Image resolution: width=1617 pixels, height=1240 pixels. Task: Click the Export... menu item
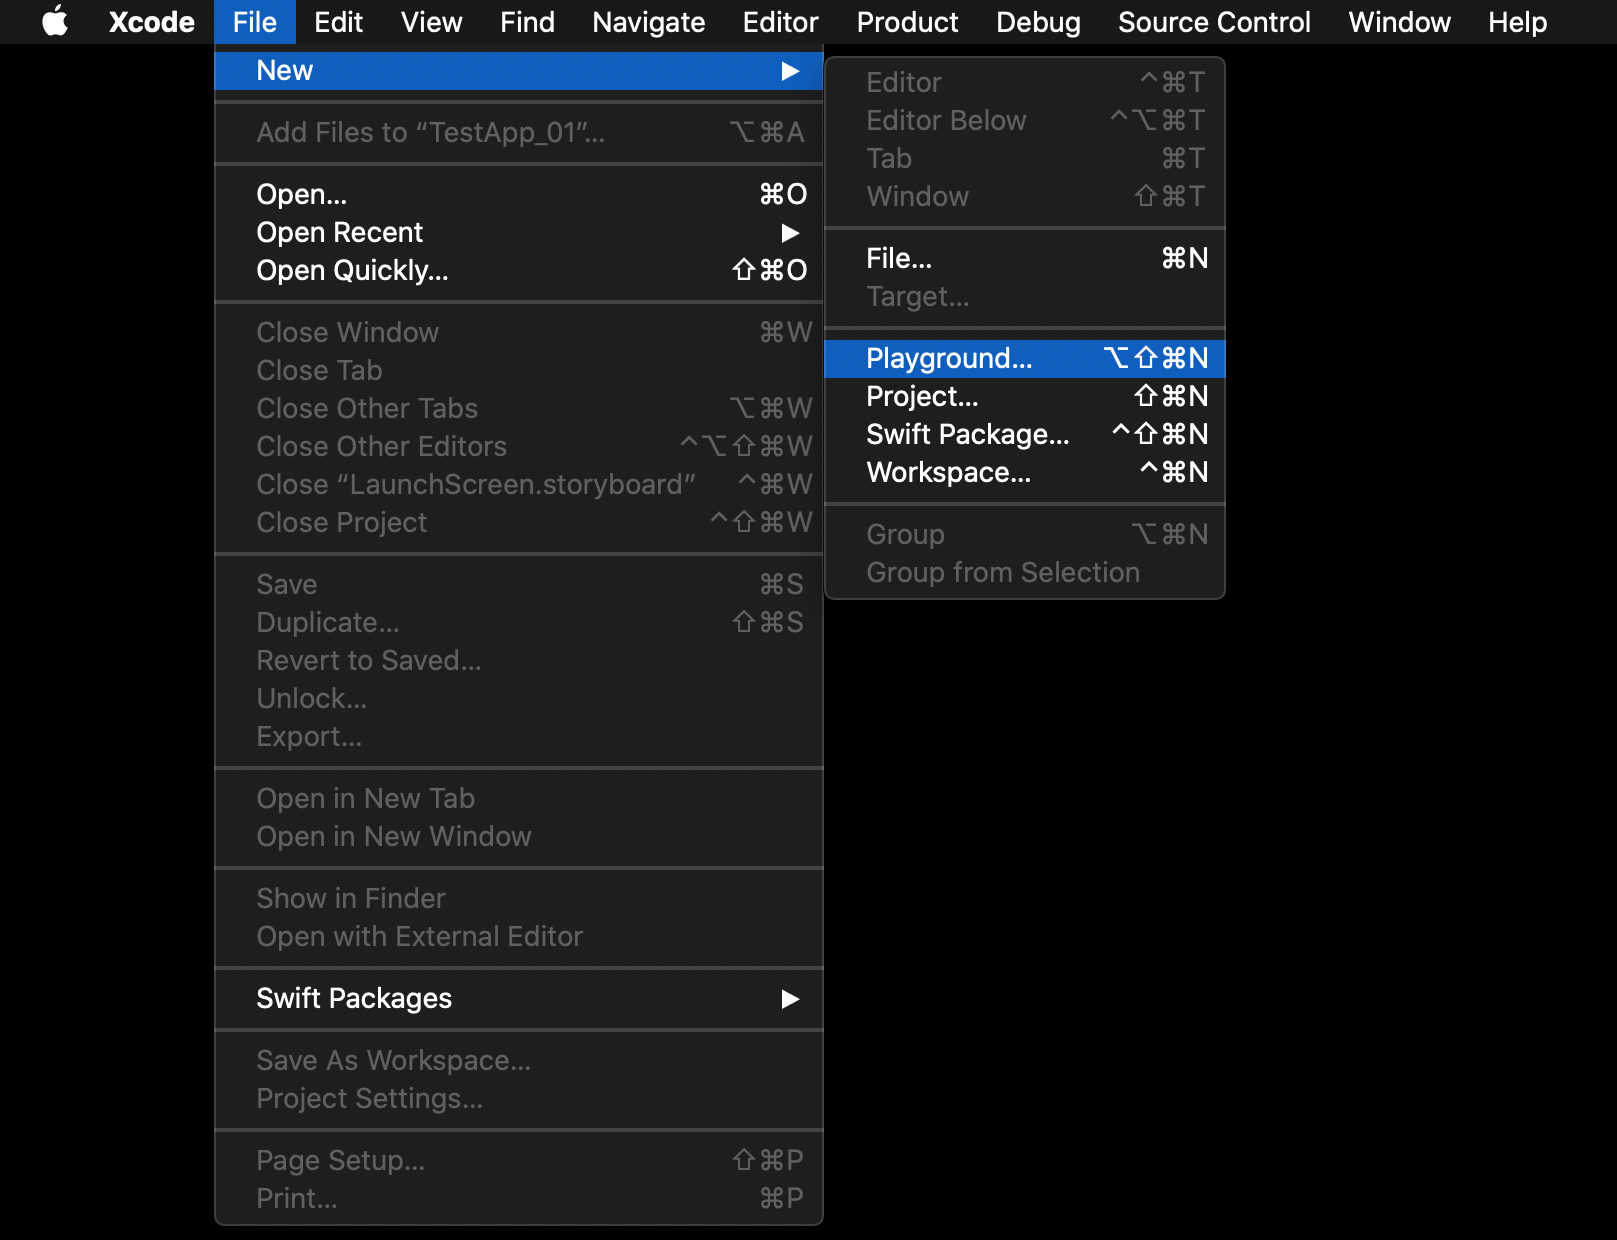pos(519,736)
